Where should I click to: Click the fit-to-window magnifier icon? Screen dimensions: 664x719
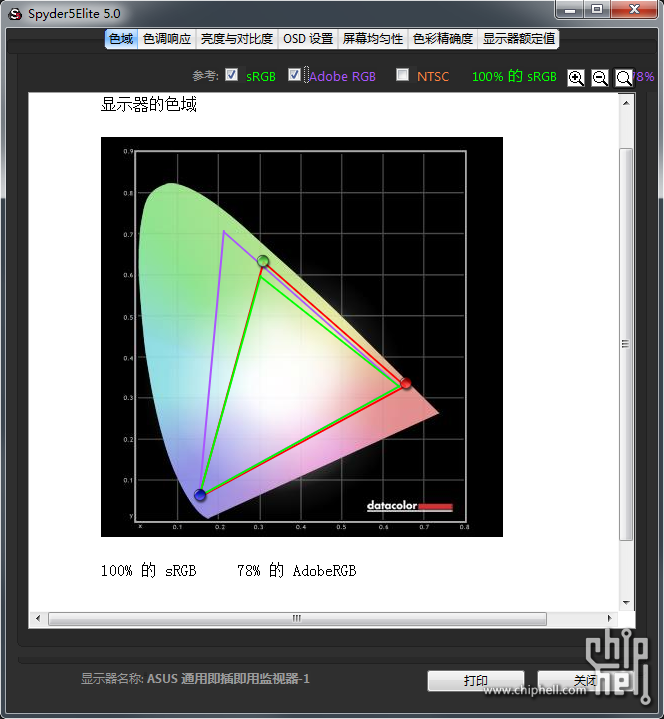[x=624, y=78]
